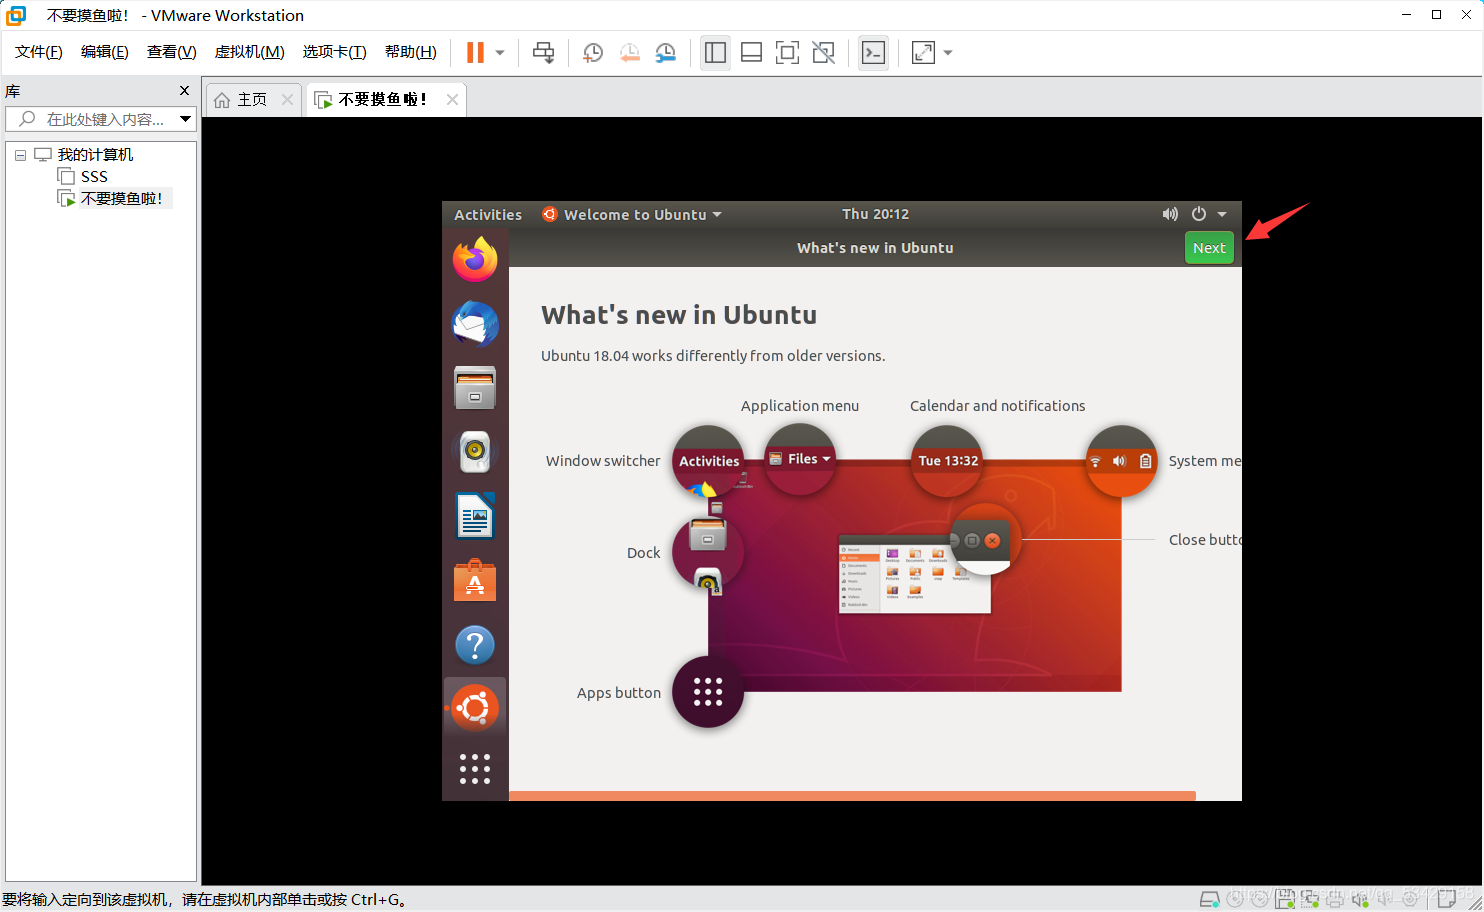
Task: Open LibreOffice Writer from the dock
Action: coord(475,516)
